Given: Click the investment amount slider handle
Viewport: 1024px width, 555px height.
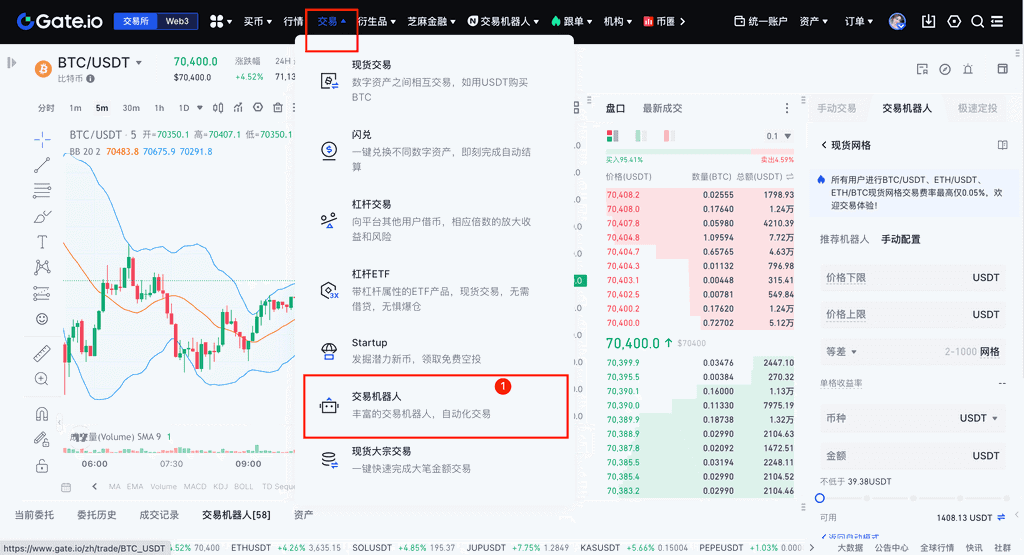Looking at the screenshot, I should click(x=820, y=498).
